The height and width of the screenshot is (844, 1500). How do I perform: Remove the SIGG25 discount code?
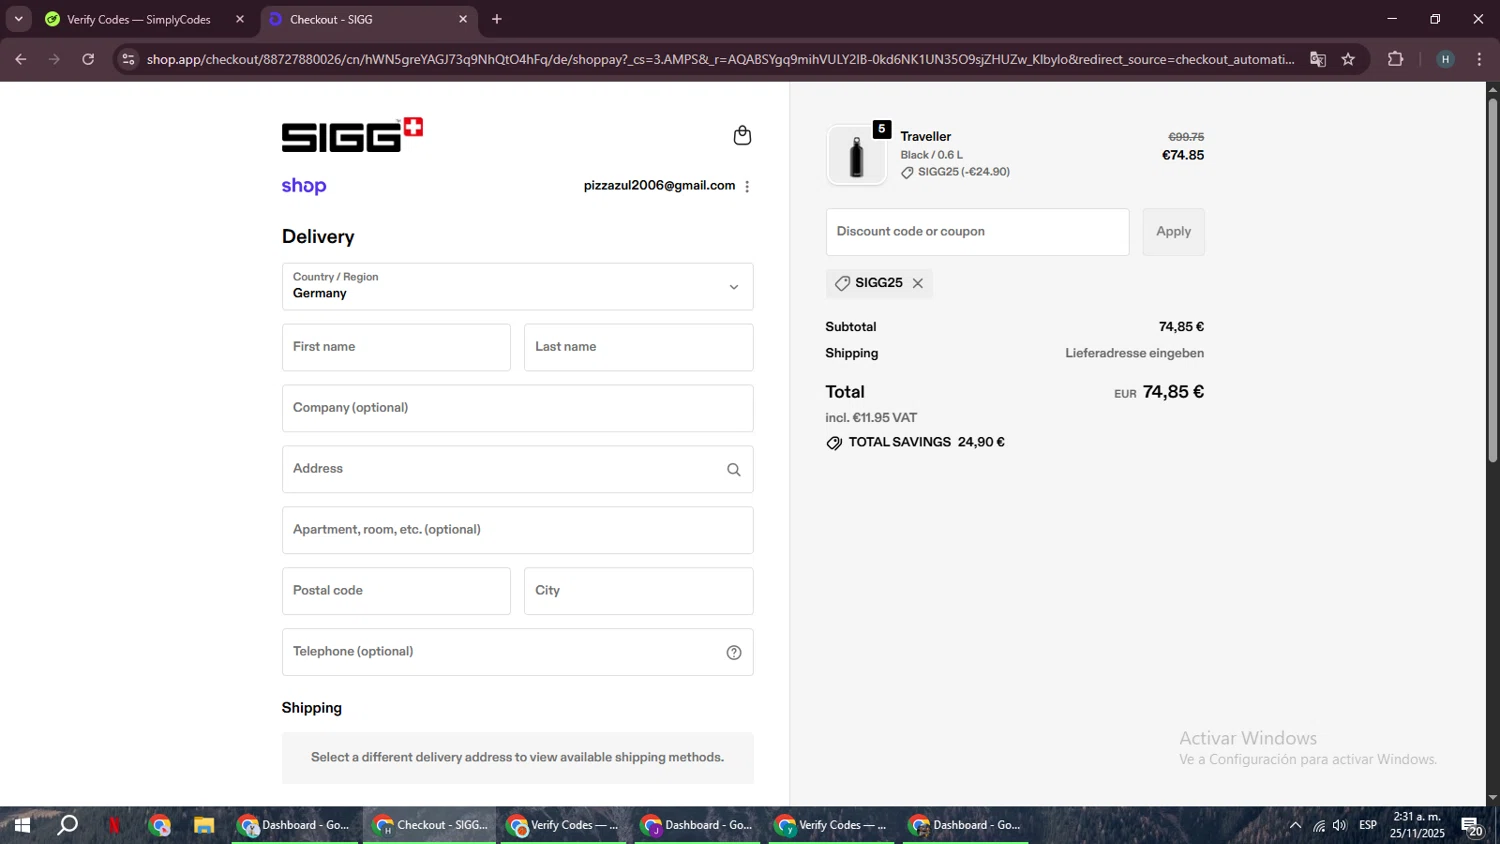point(917,283)
